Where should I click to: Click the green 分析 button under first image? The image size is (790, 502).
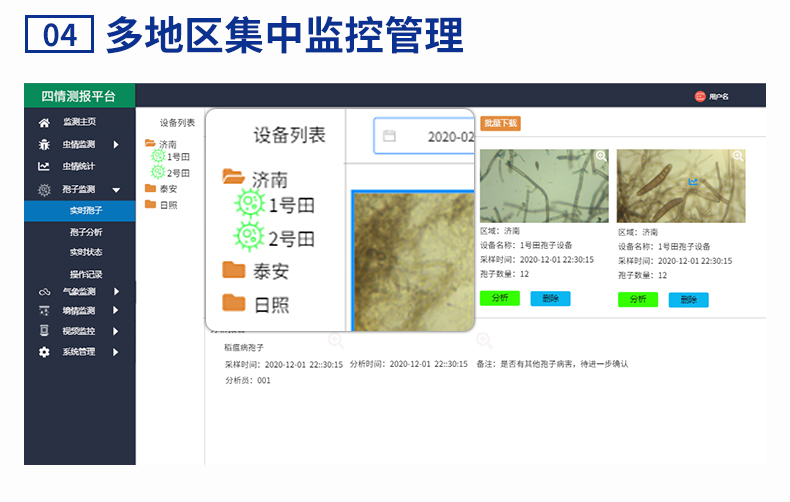tap(499, 299)
